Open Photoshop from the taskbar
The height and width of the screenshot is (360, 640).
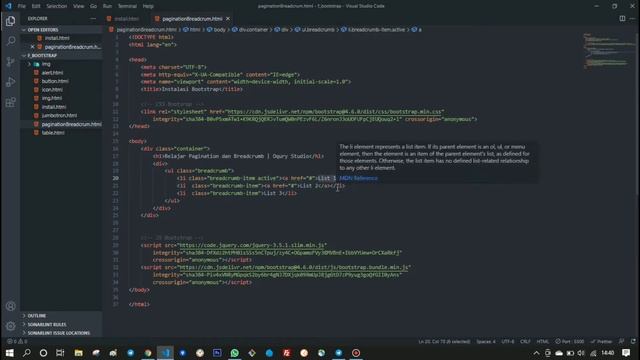217,353
